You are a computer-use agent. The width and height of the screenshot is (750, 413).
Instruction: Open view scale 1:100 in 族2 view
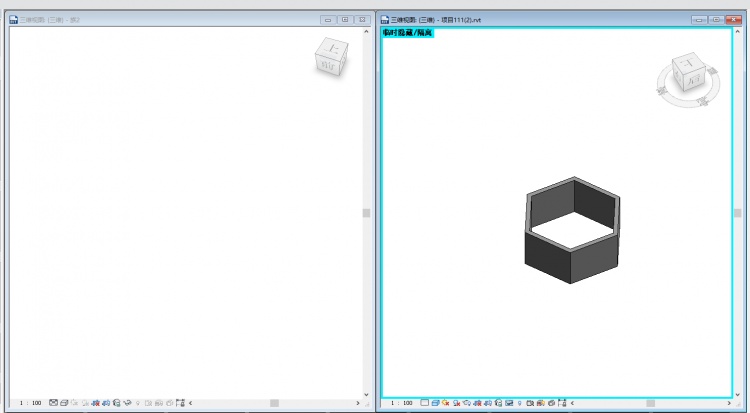[x=31, y=403]
